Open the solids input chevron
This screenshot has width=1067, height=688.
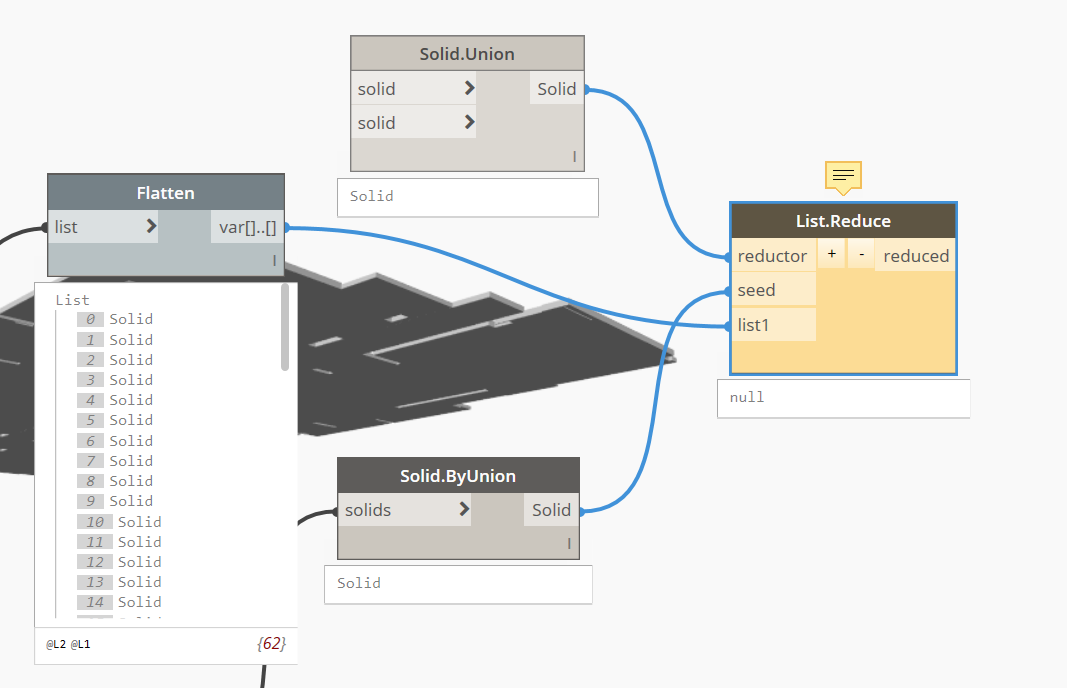(x=464, y=509)
